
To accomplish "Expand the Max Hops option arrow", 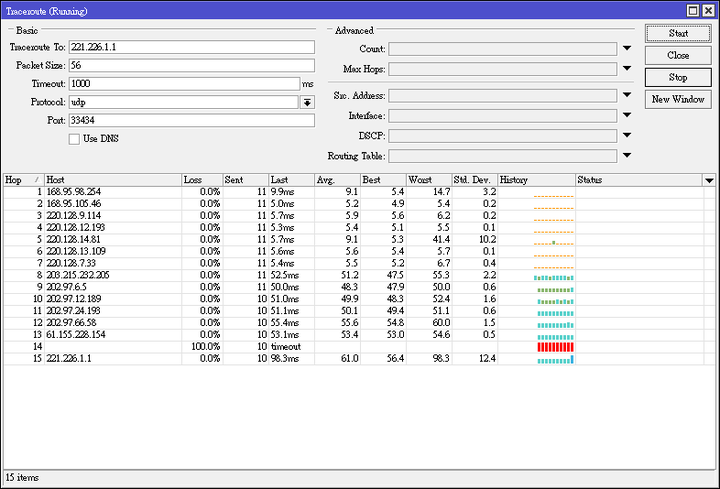I will 627,68.
